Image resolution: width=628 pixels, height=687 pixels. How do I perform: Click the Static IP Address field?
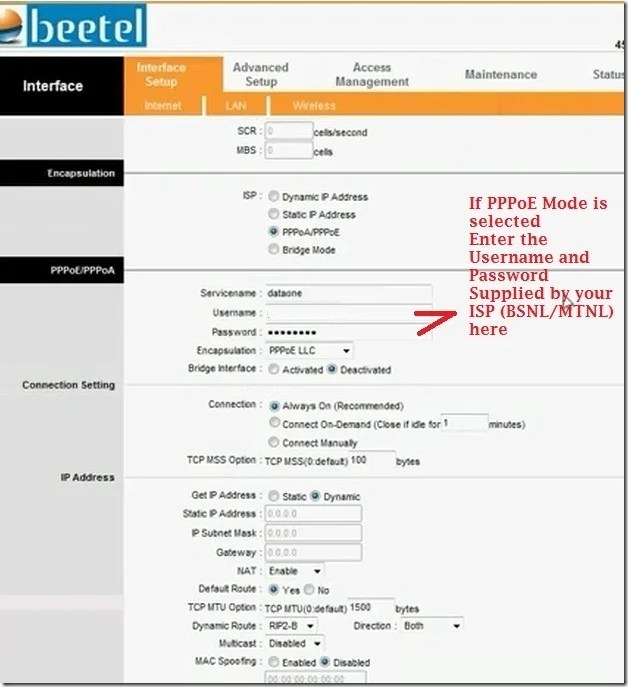[x=313, y=513]
